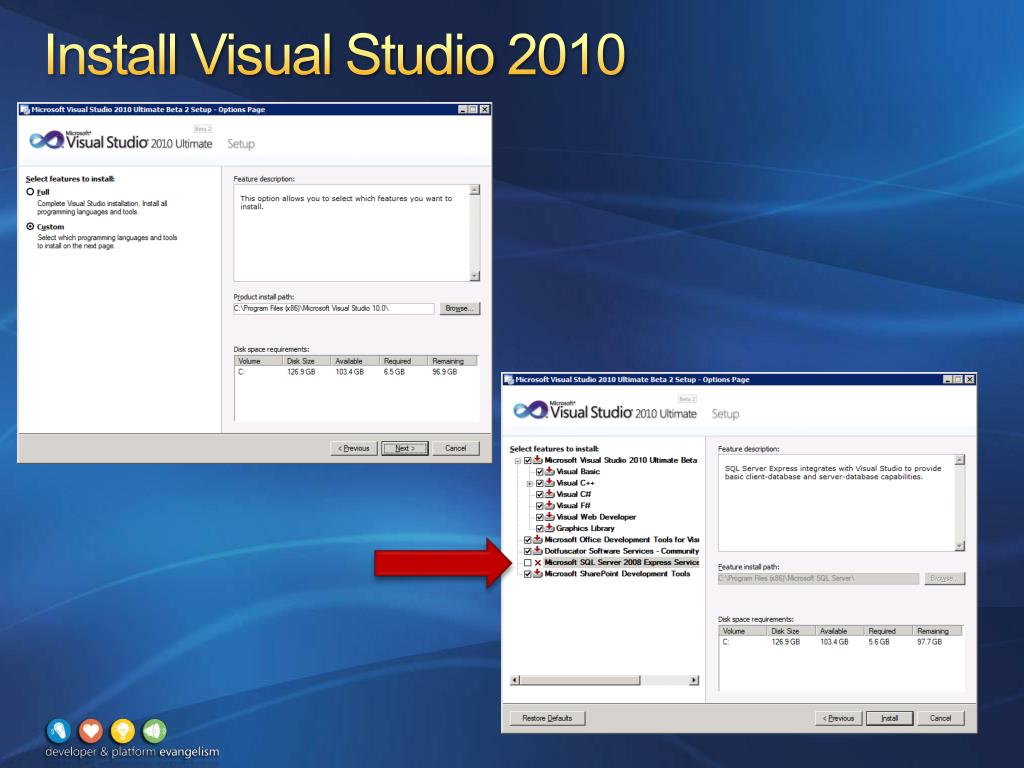
Task: Click the Restore Defaults button
Action: 547,718
